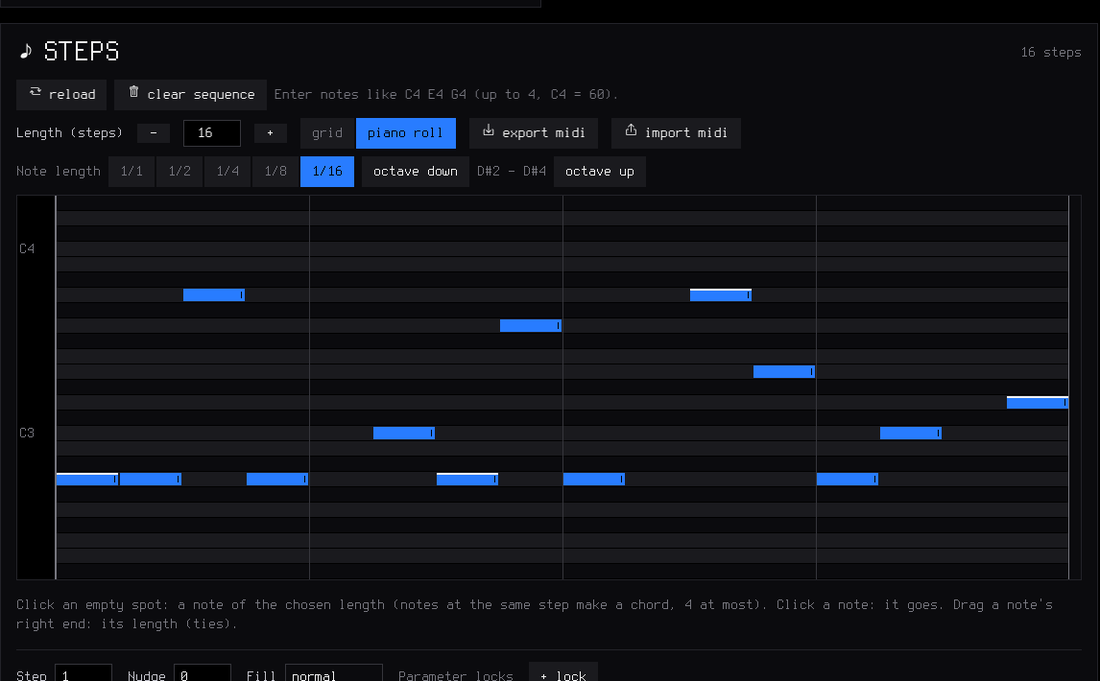This screenshot has width=1100, height=681.
Task: Shift range with octave down
Action: 415,172
